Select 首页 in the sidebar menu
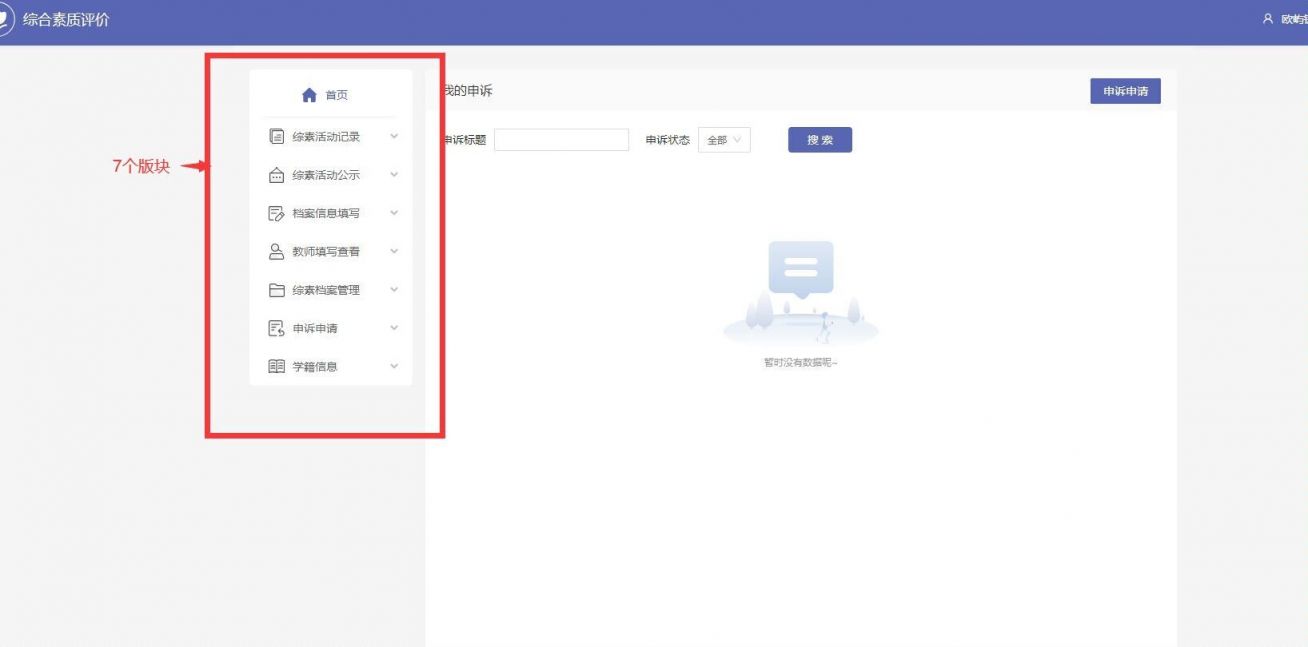 pyautogui.click(x=330, y=96)
